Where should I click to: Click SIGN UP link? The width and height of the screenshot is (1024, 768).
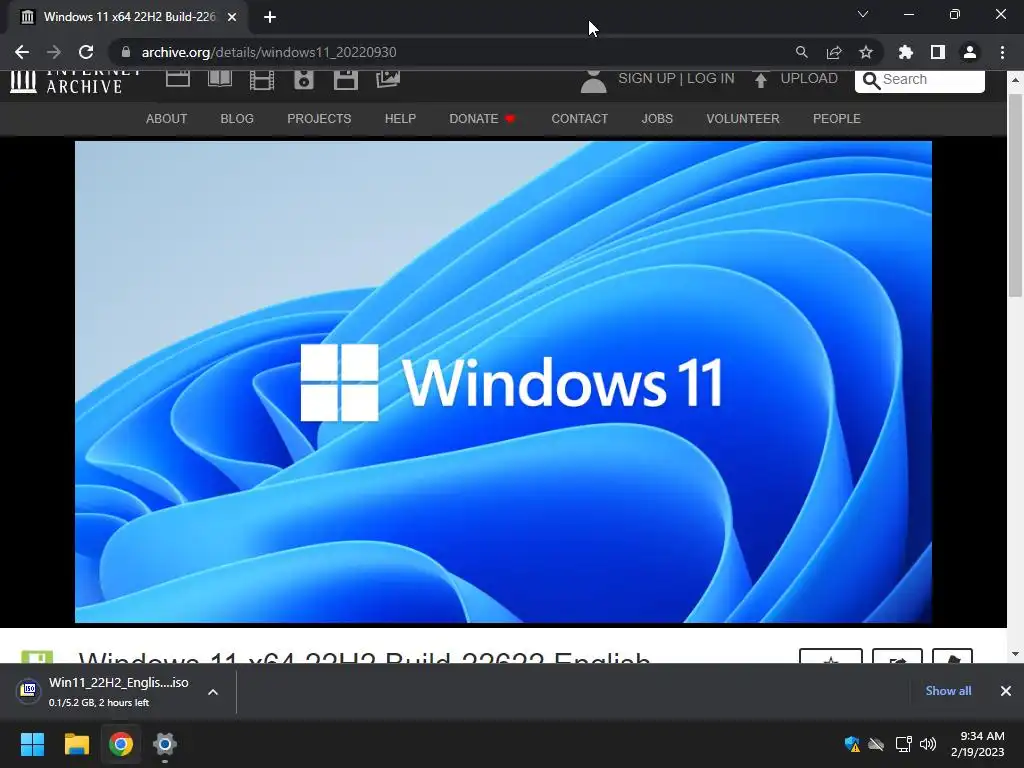click(647, 78)
